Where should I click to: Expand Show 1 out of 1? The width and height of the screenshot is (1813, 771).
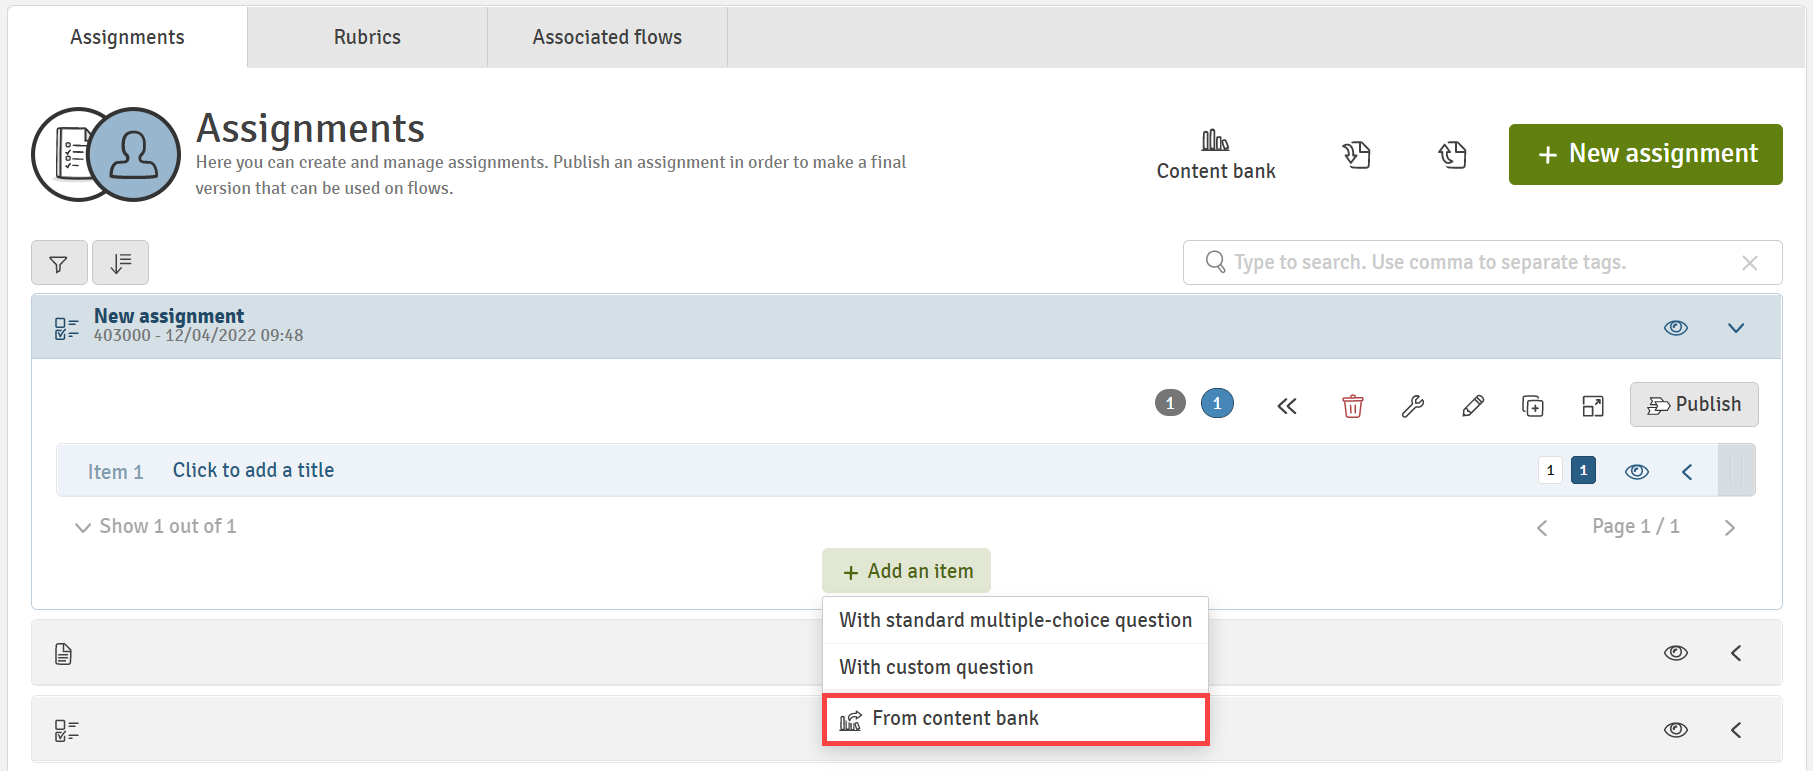tap(155, 526)
